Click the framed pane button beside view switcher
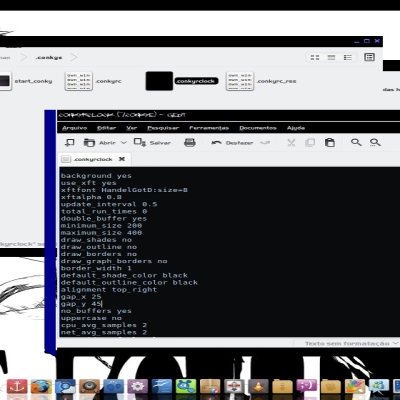Image resolution: width=400 pixels, height=400 pixels. pos(369,57)
